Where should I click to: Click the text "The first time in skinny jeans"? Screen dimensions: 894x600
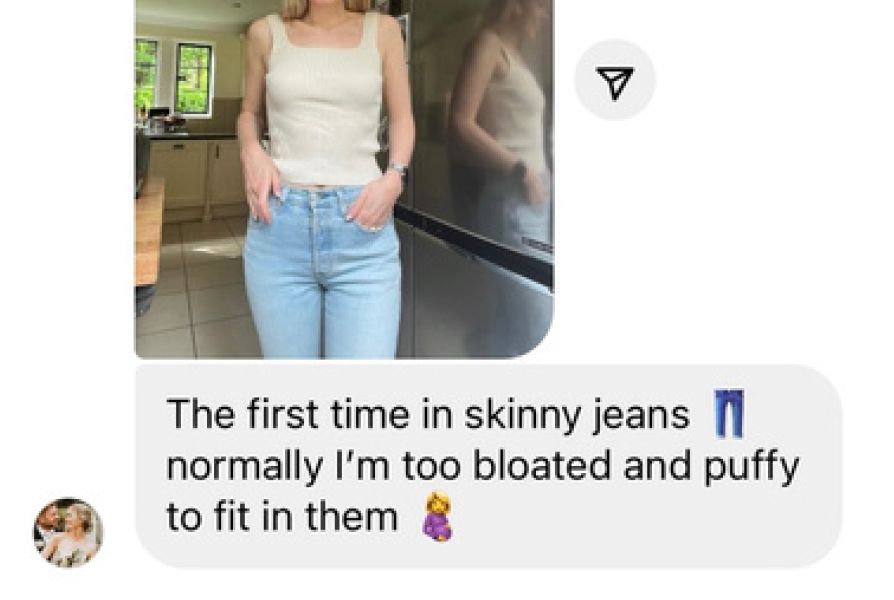(428, 415)
